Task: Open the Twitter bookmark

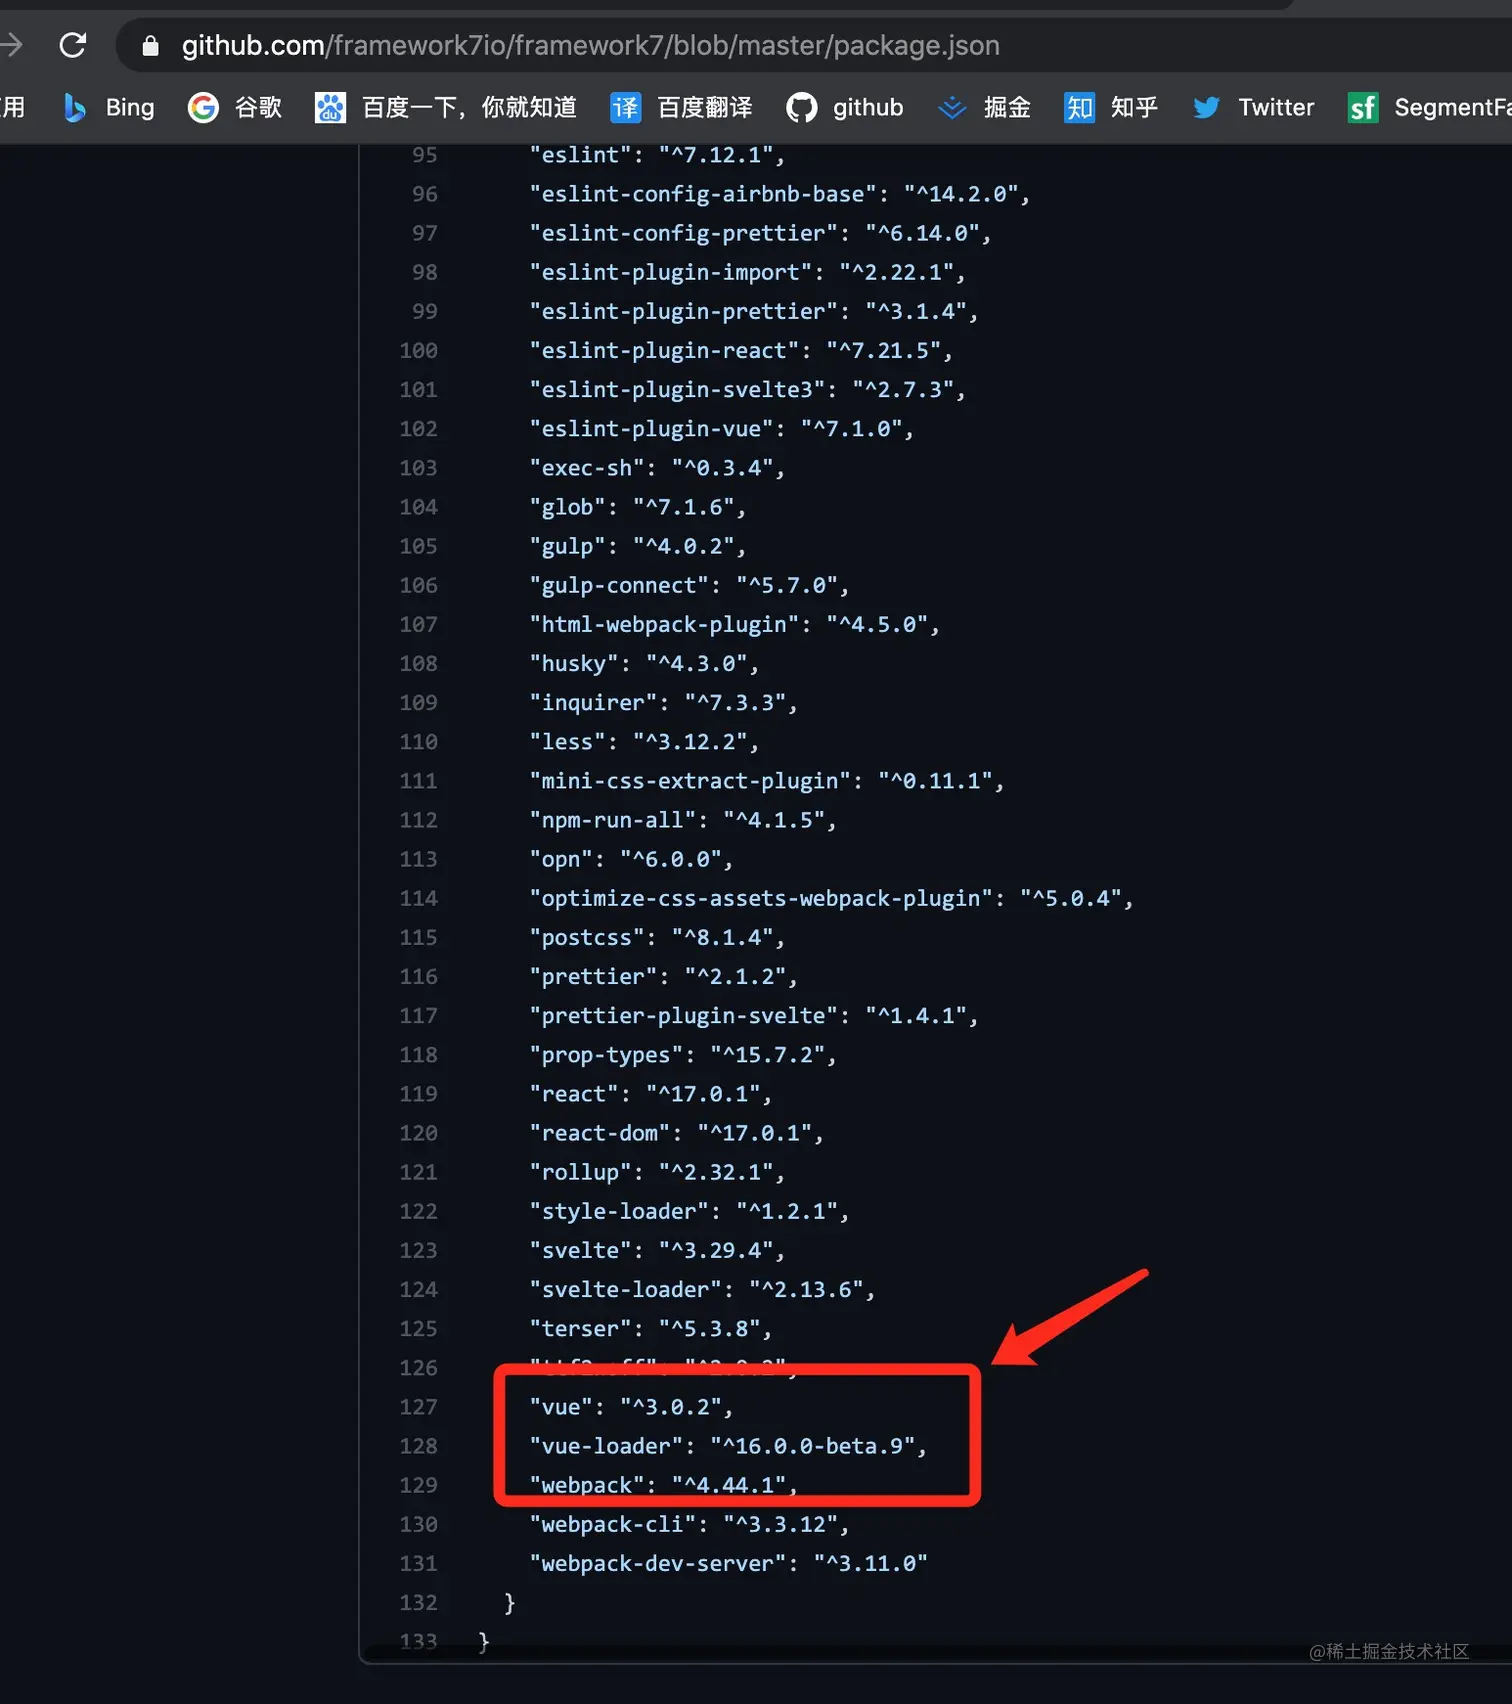Action: (x=1253, y=107)
